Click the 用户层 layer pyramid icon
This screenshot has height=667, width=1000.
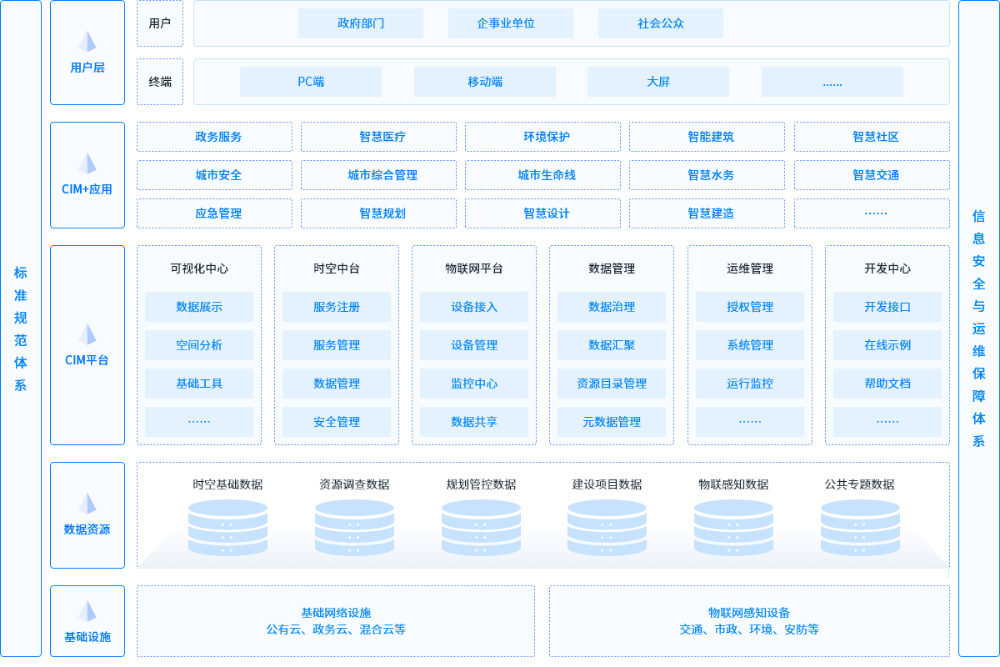point(88,42)
